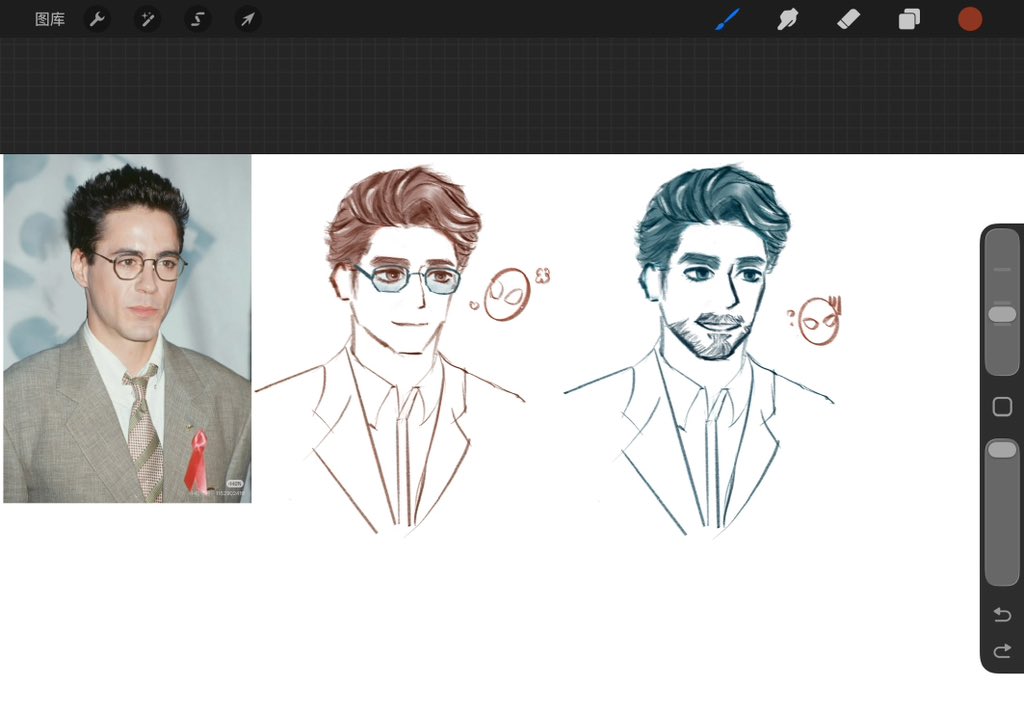
Task: Select the Eraser tool
Action: click(x=848, y=20)
